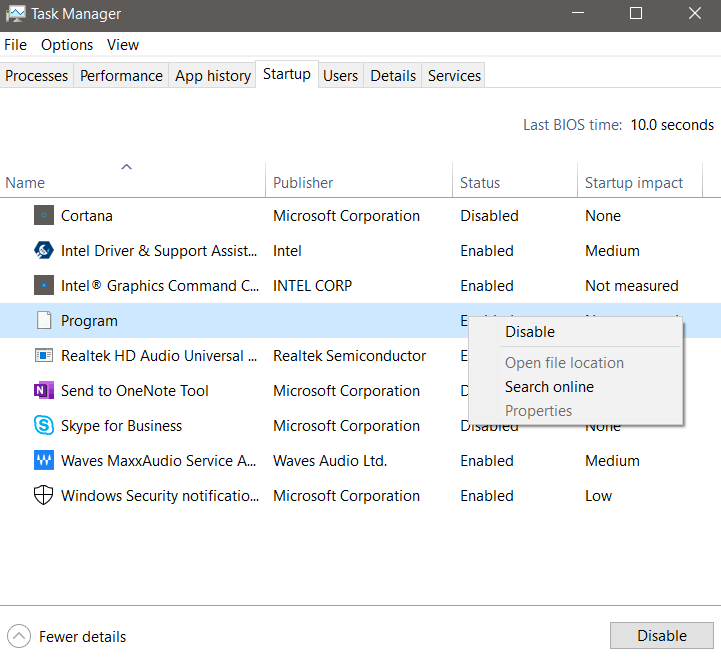Click the Fewer details label
This screenshot has height=658, width=721.
pyautogui.click(x=82, y=636)
